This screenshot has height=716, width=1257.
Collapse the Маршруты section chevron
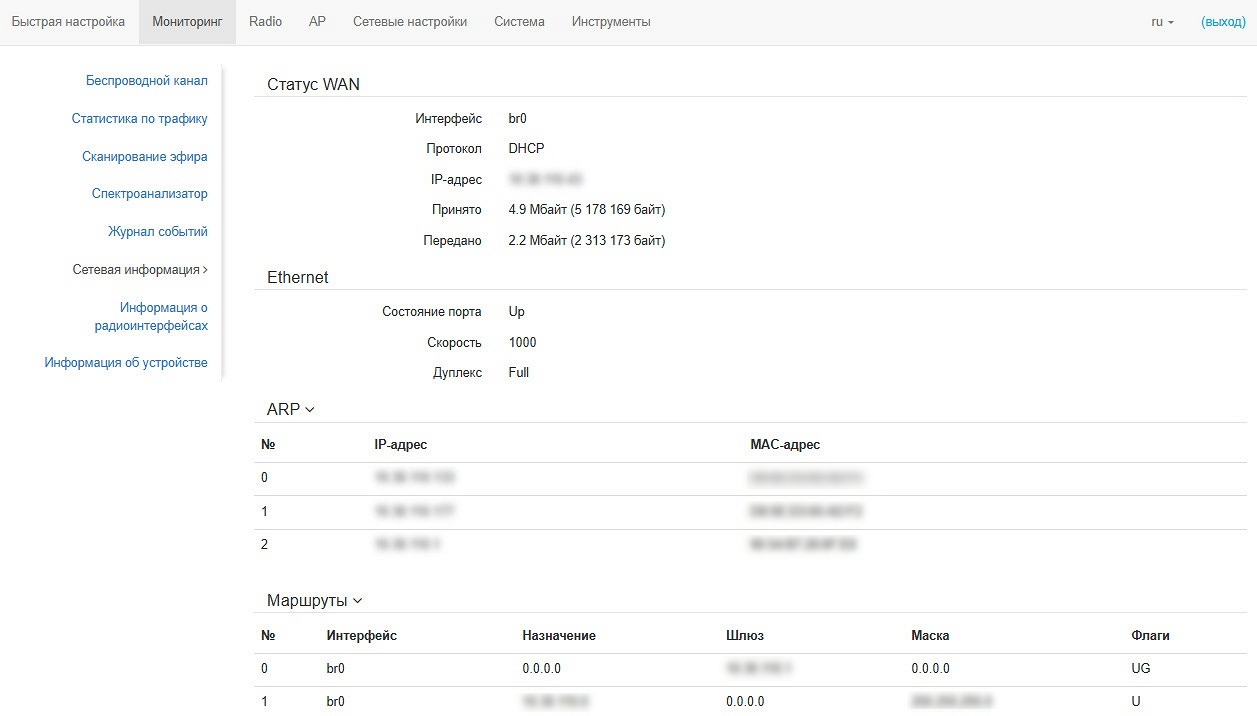coord(357,601)
